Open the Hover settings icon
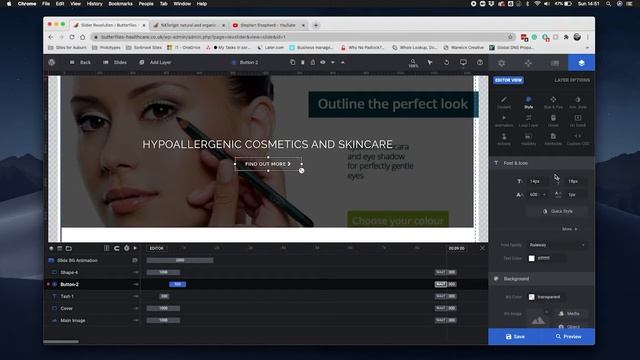Viewport: 640px width, 360px height. pyautogui.click(x=553, y=120)
